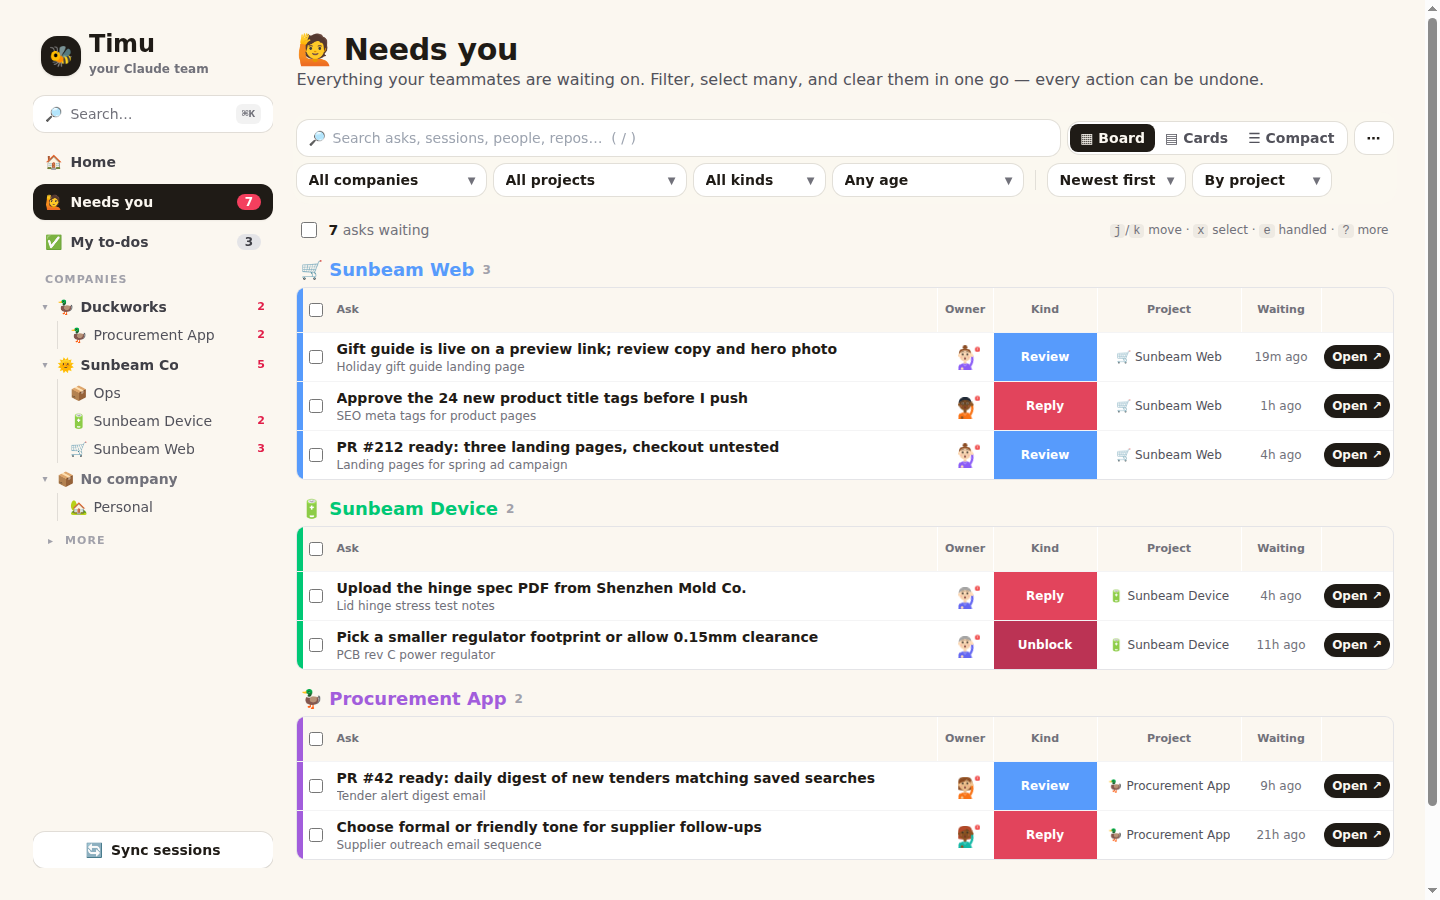Screen dimensions: 1440x900
Task: Select all 7 asks waiting checkbox
Action: coord(309,230)
